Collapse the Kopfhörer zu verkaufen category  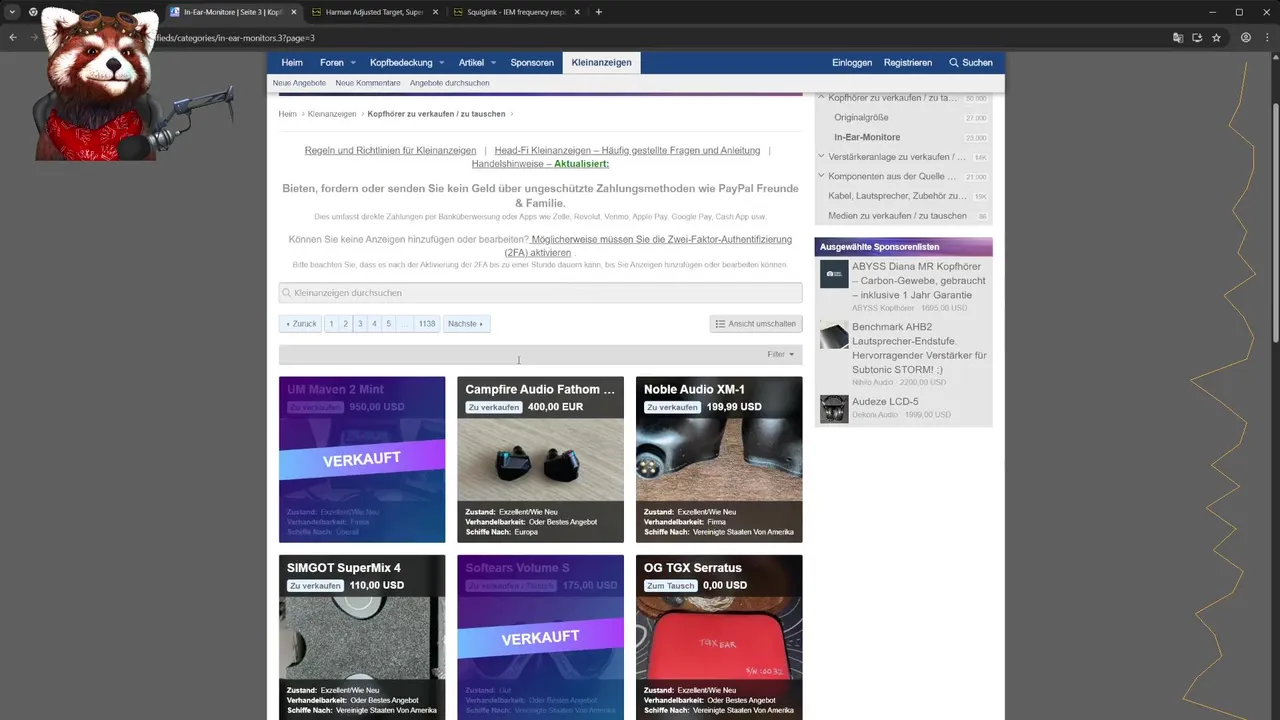(x=821, y=98)
